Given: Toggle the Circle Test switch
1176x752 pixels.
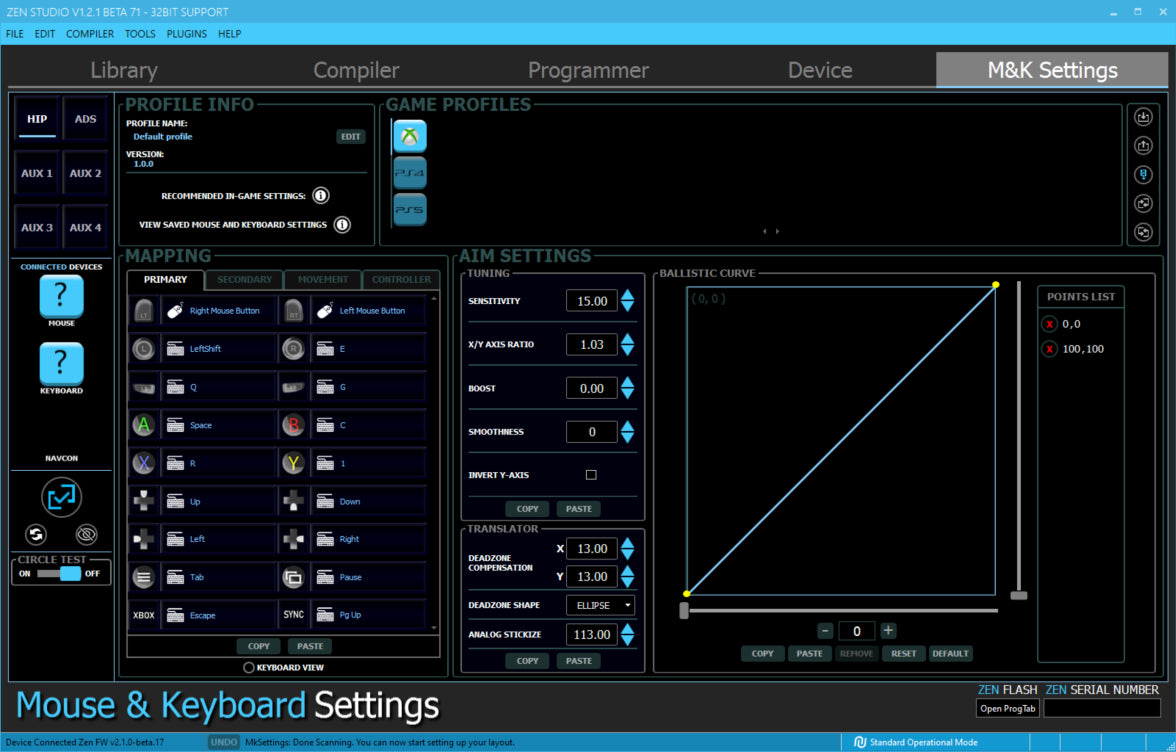Looking at the screenshot, I should [x=70, y=574].
